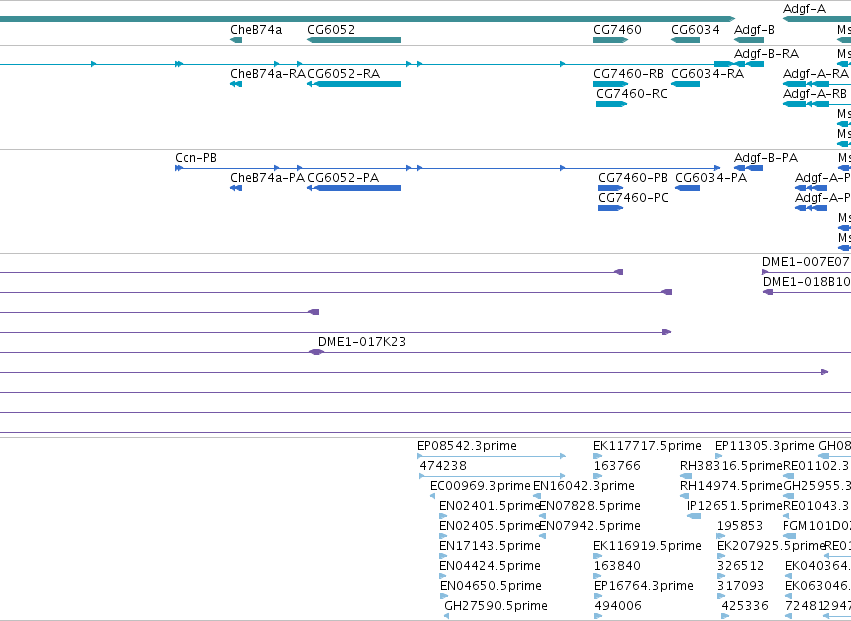Screen dimensions: 851x621
Task: Click the CG6052-RA transcript bar
Action: [x=354, y=84]
